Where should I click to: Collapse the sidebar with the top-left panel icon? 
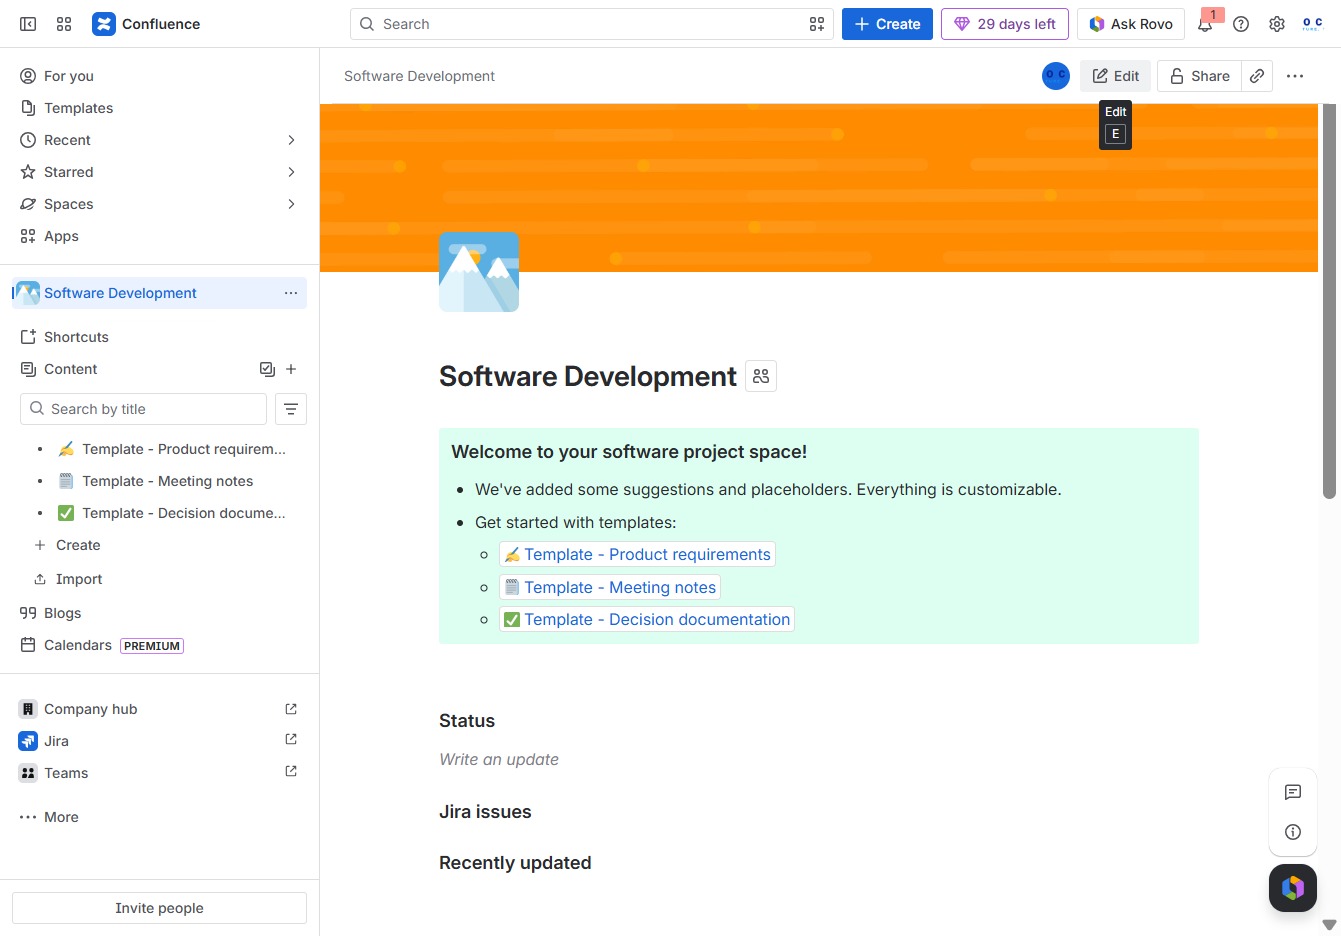(x=28, y=24)
